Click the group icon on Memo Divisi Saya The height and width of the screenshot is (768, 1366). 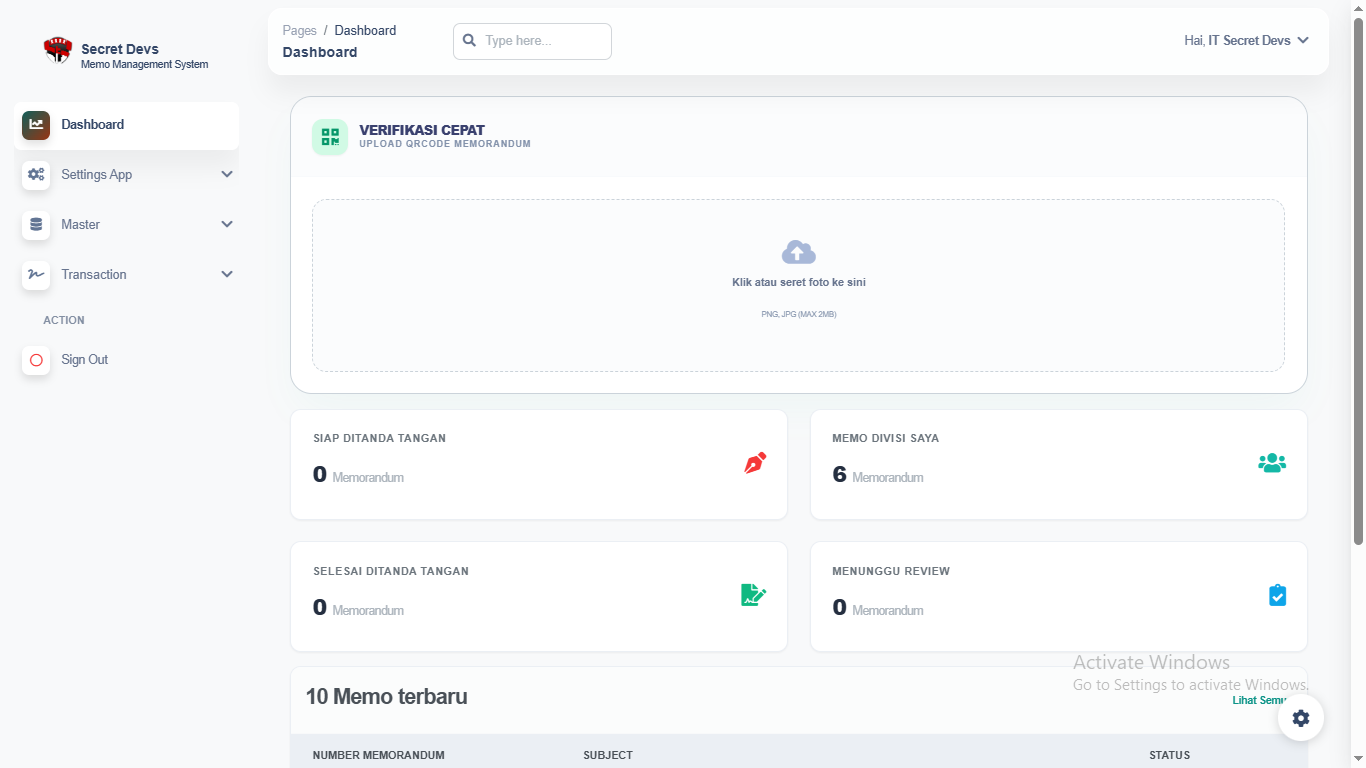1271,463
